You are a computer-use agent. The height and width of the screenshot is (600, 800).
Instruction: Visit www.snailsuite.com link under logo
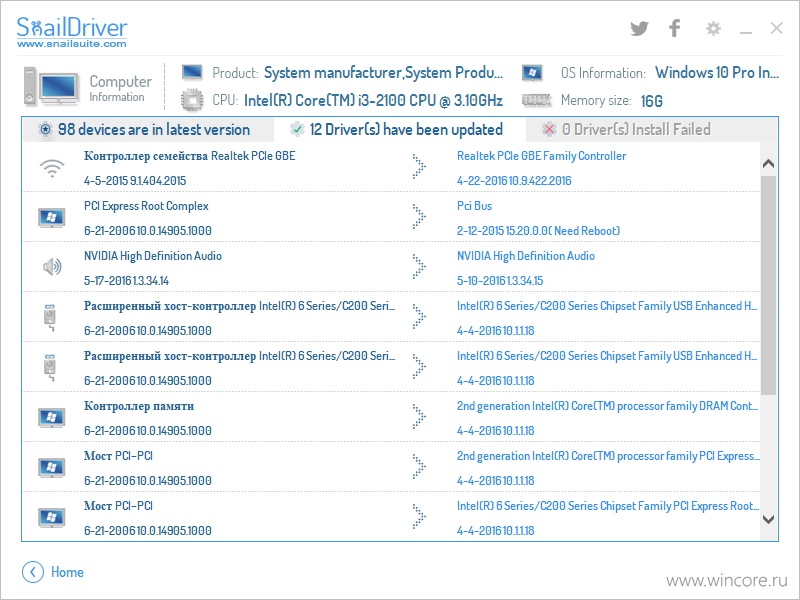coord(71,44)
